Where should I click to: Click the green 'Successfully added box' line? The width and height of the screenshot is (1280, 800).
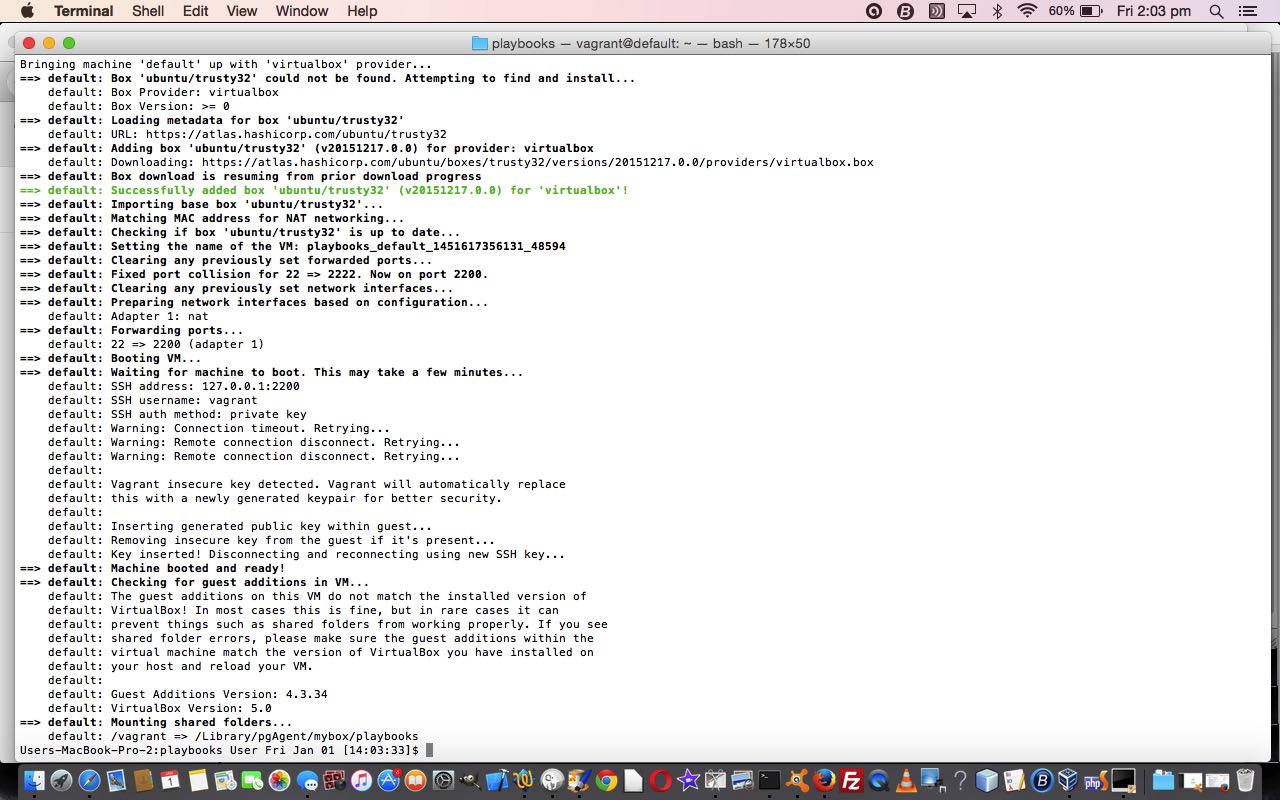(324, 190)
